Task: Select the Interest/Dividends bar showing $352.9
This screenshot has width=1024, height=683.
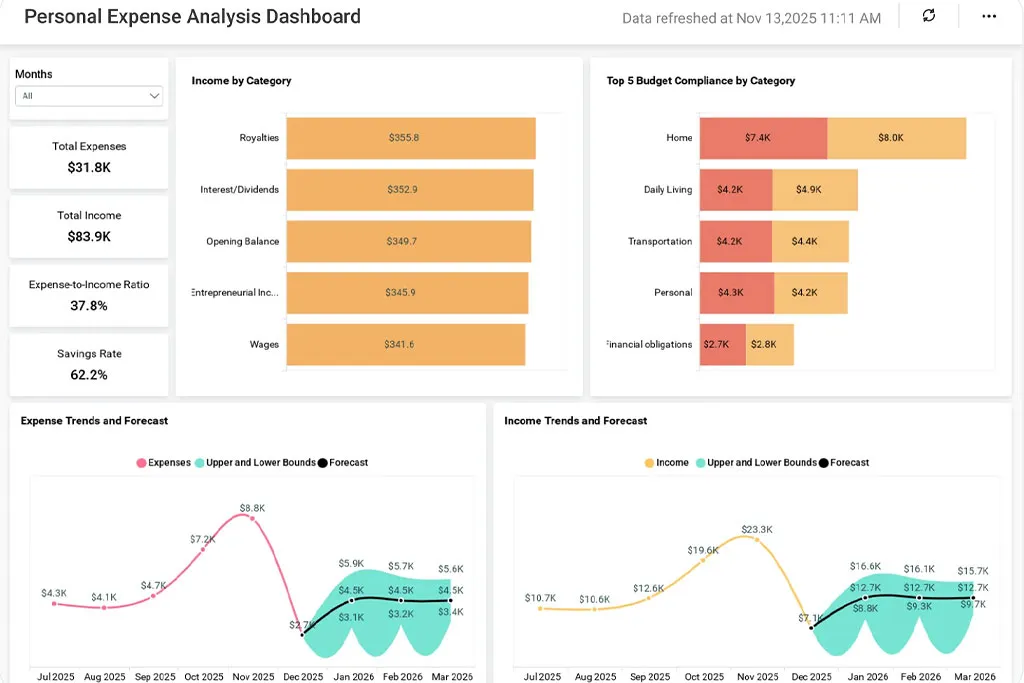Action: click(410, 189)
